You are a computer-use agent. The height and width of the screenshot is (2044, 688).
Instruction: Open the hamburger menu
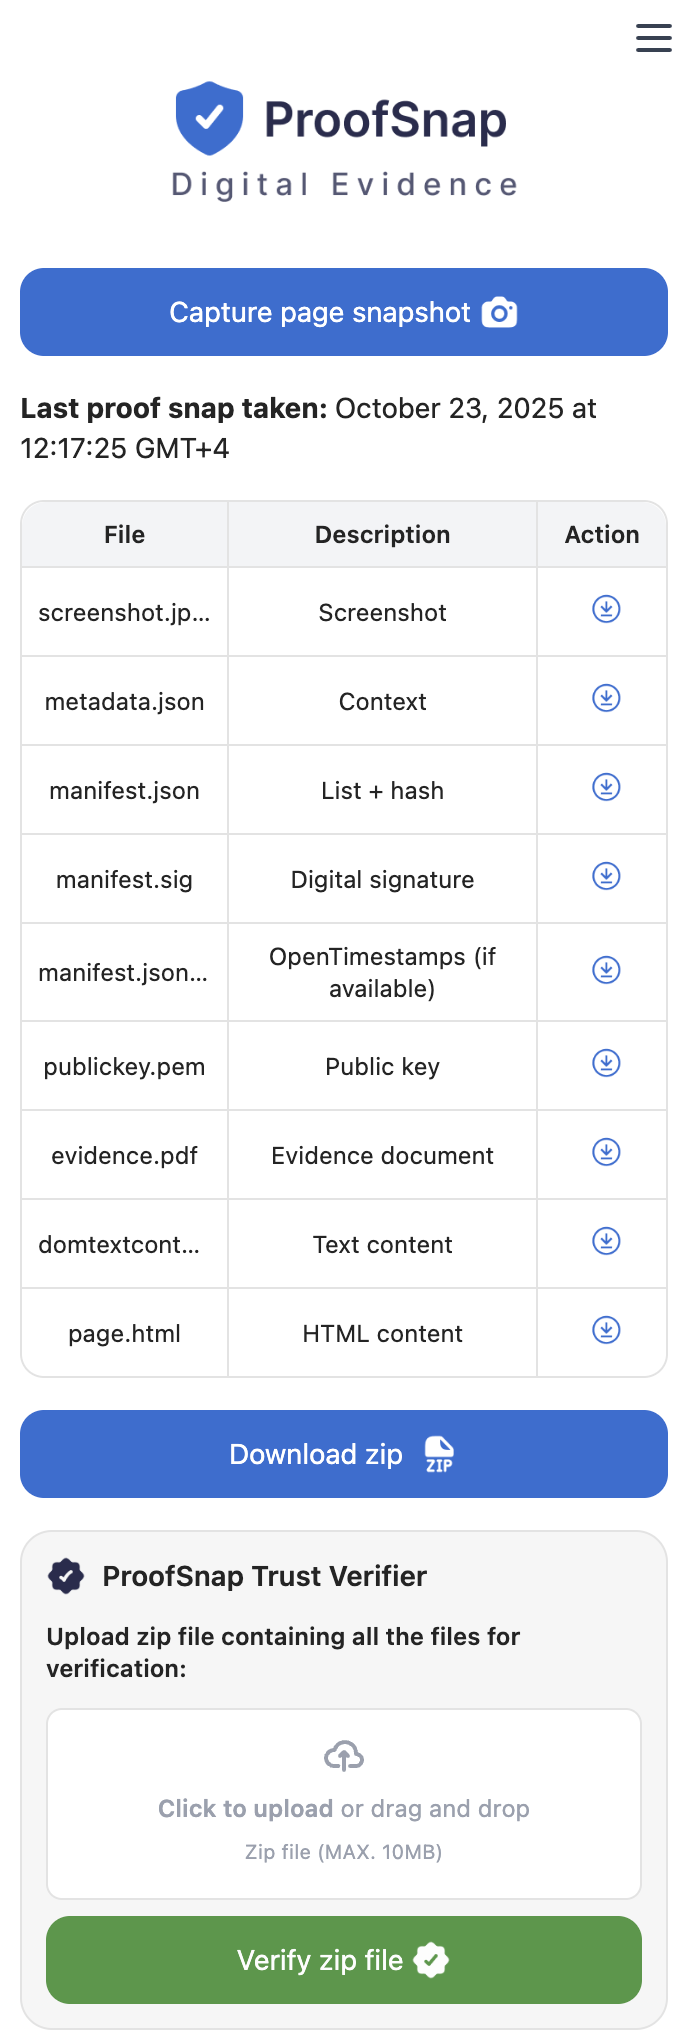pos(653,38)
